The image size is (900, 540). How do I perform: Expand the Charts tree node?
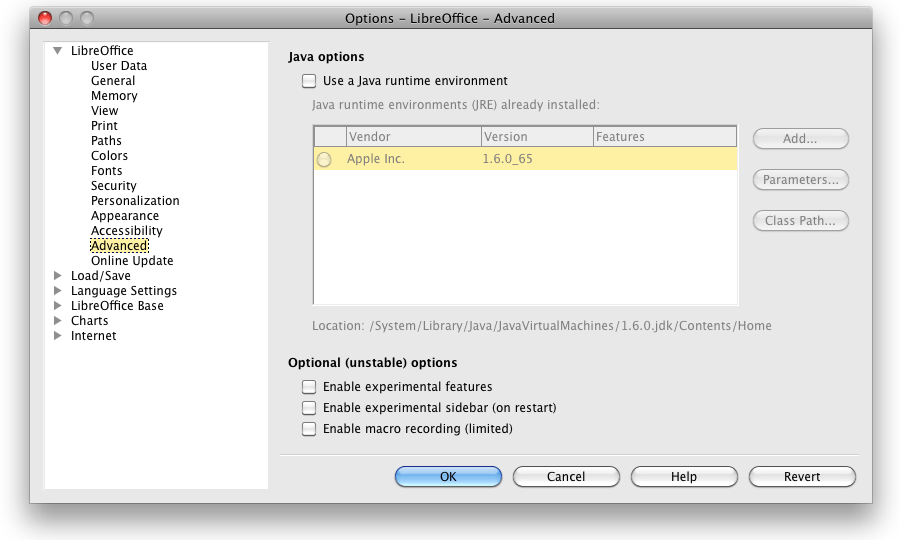point(57,320)
